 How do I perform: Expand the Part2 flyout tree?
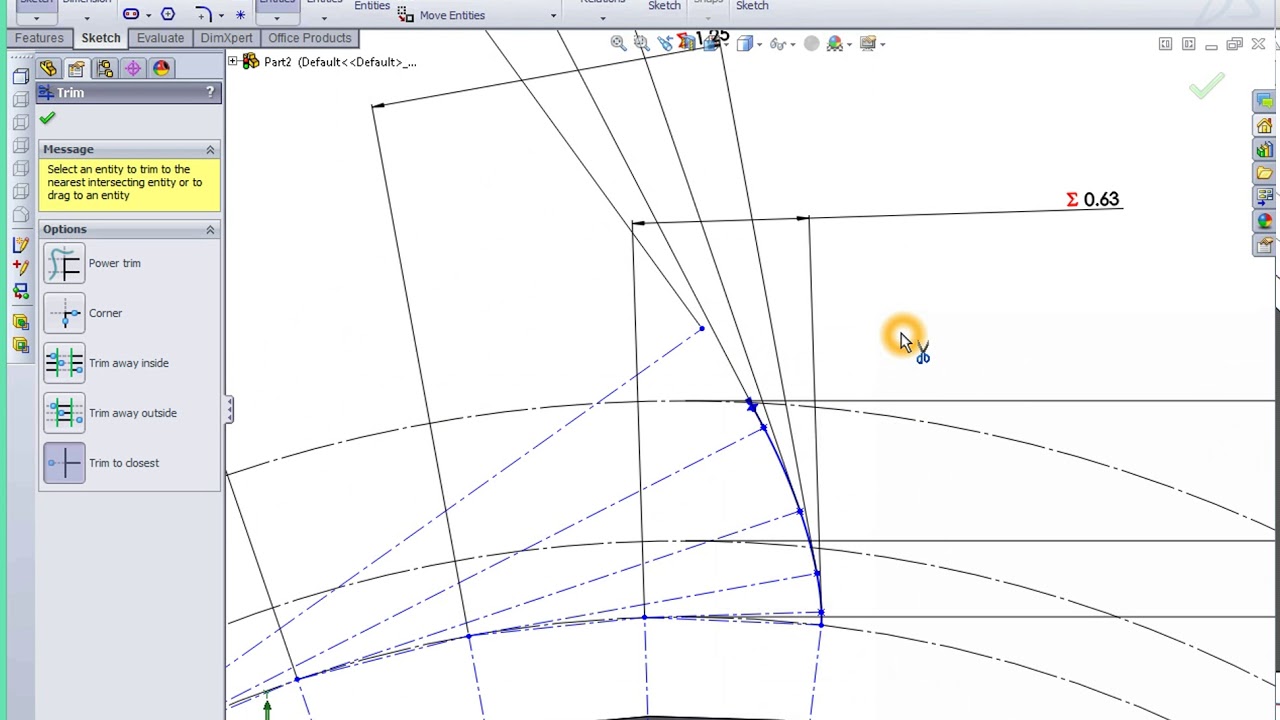pos(233,62)
